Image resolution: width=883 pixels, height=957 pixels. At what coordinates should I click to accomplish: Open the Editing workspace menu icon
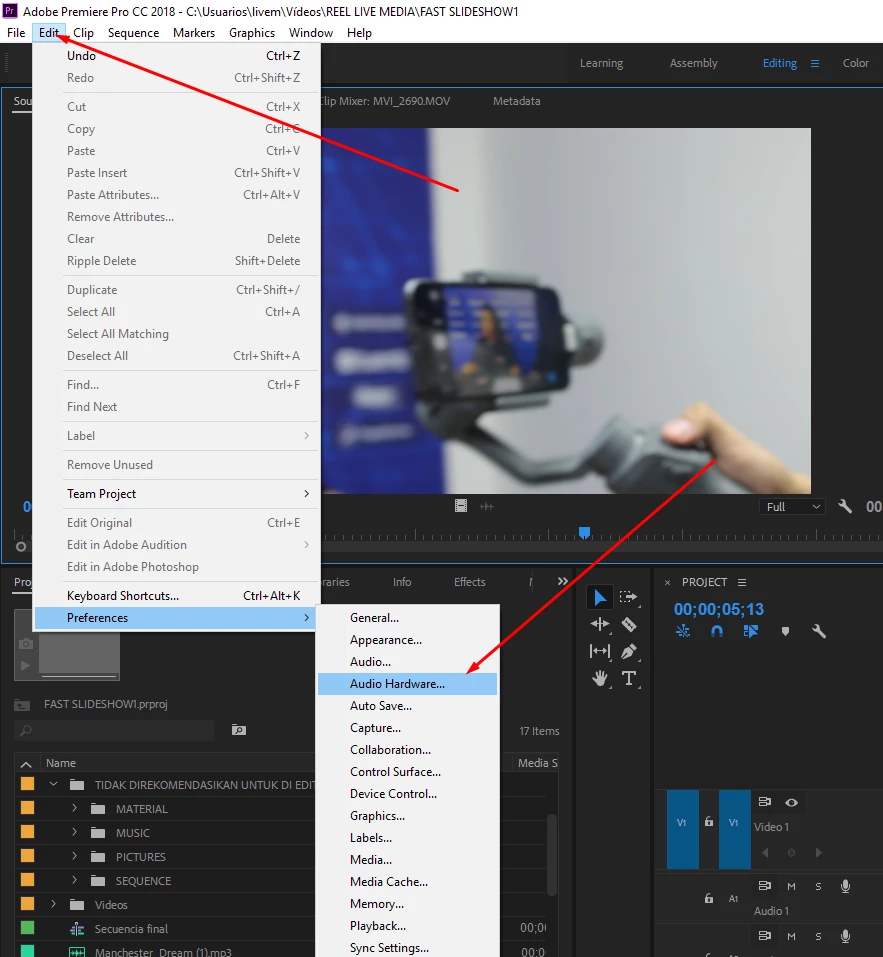point(815,63)
